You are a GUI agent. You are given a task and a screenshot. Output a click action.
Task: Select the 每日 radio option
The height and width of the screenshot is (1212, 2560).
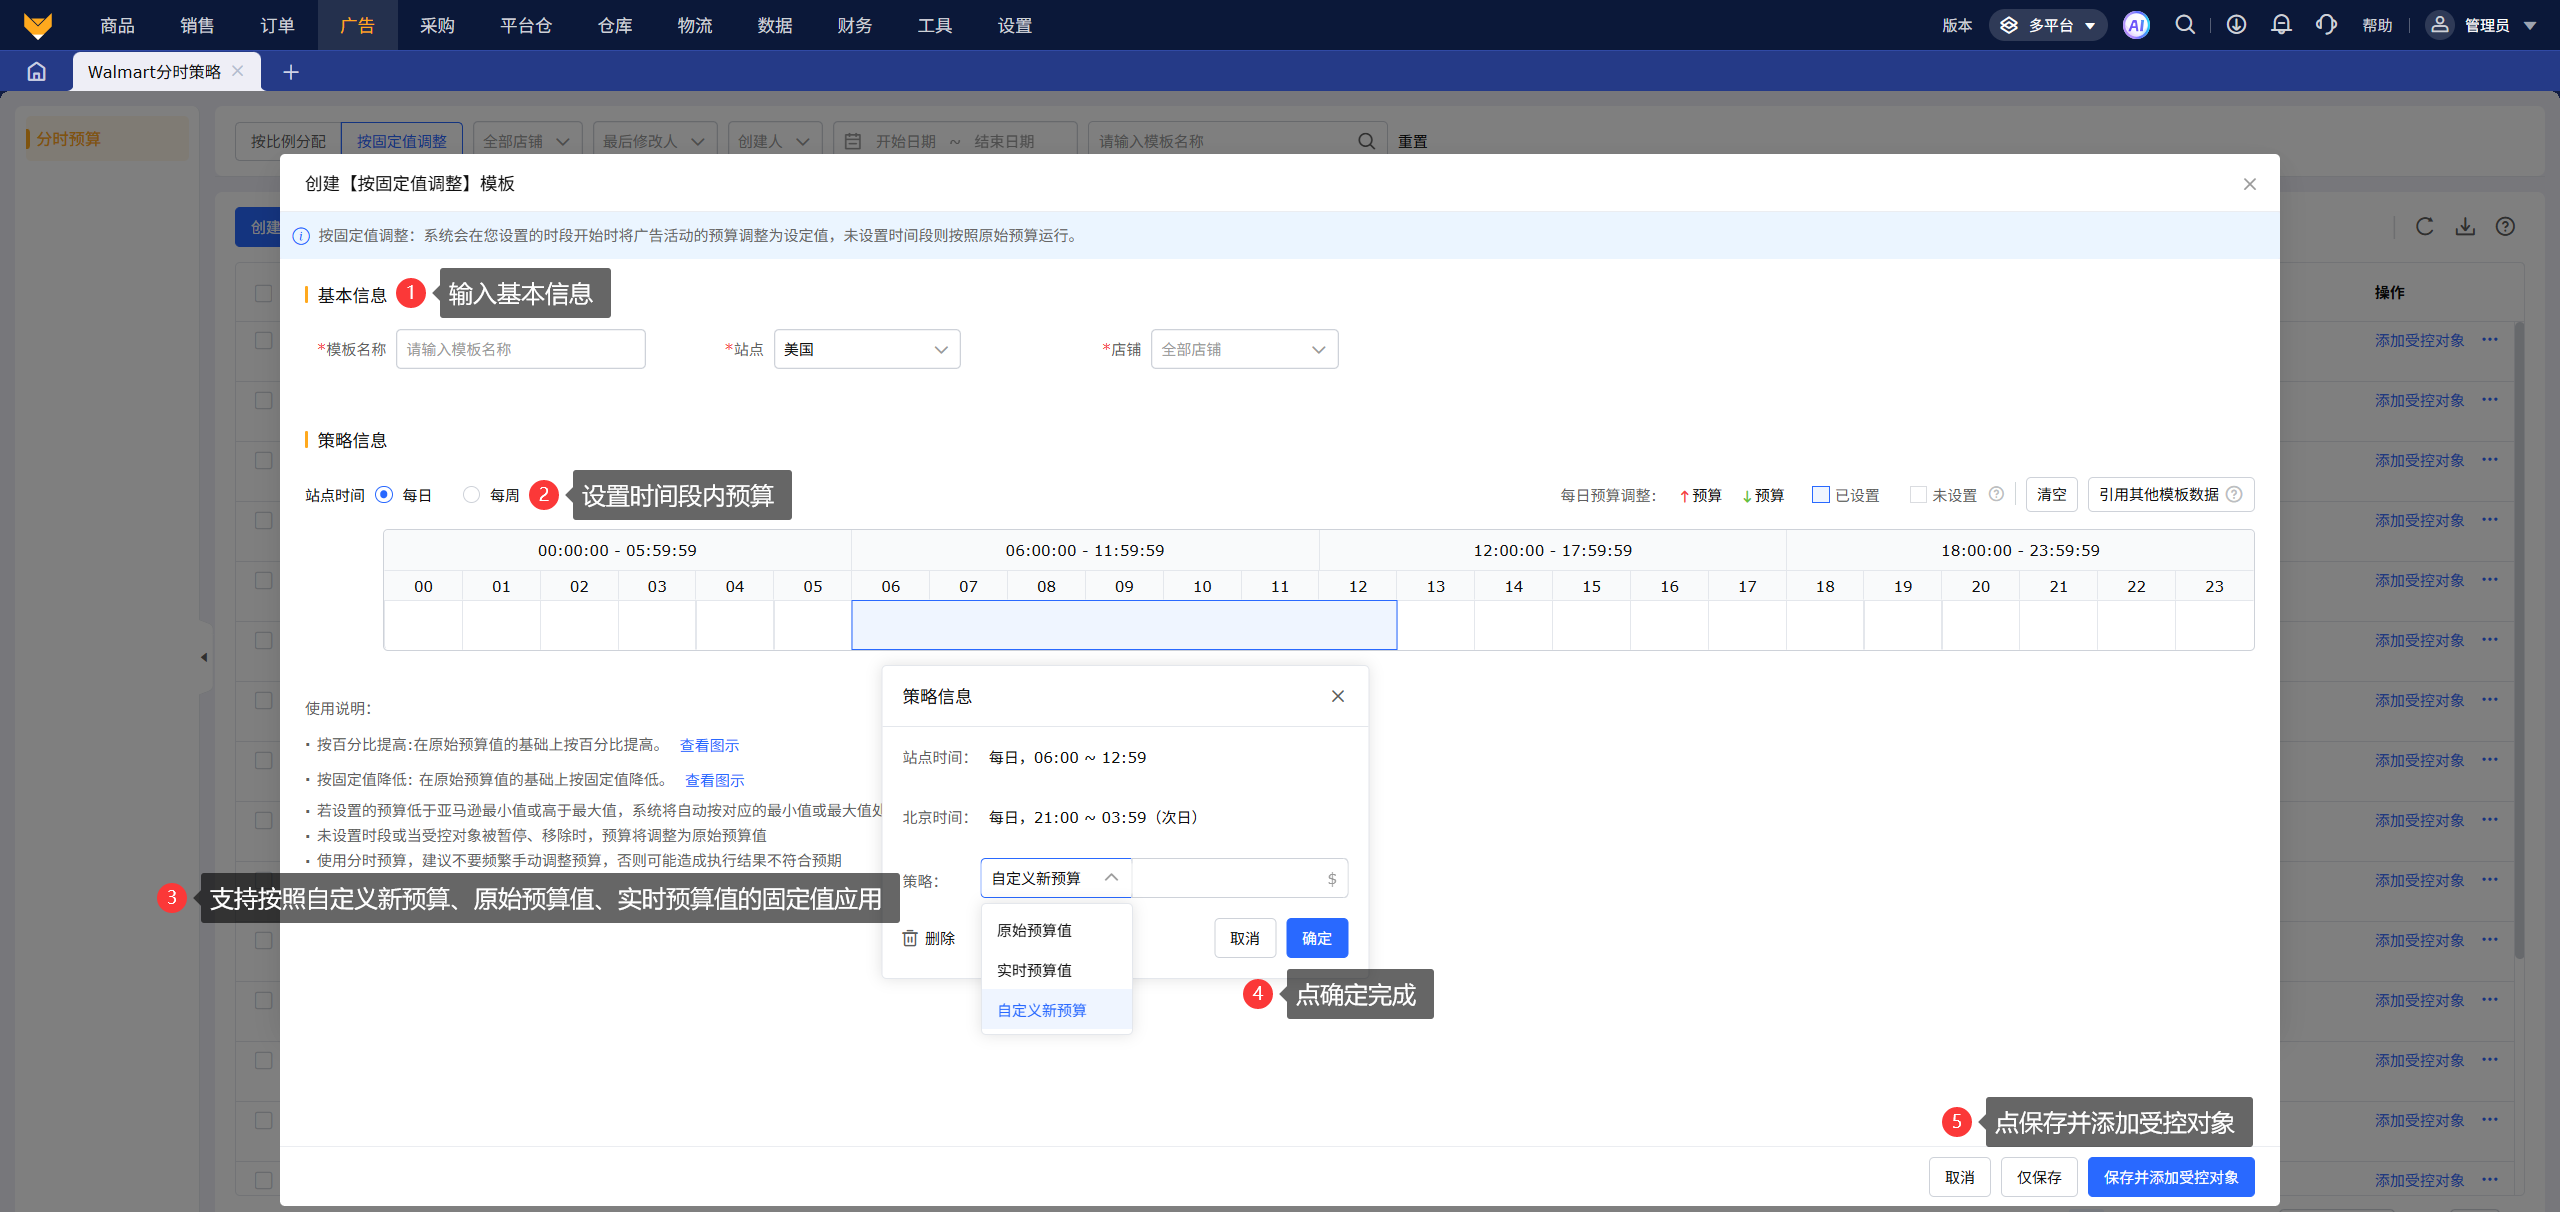coord(384,495)
